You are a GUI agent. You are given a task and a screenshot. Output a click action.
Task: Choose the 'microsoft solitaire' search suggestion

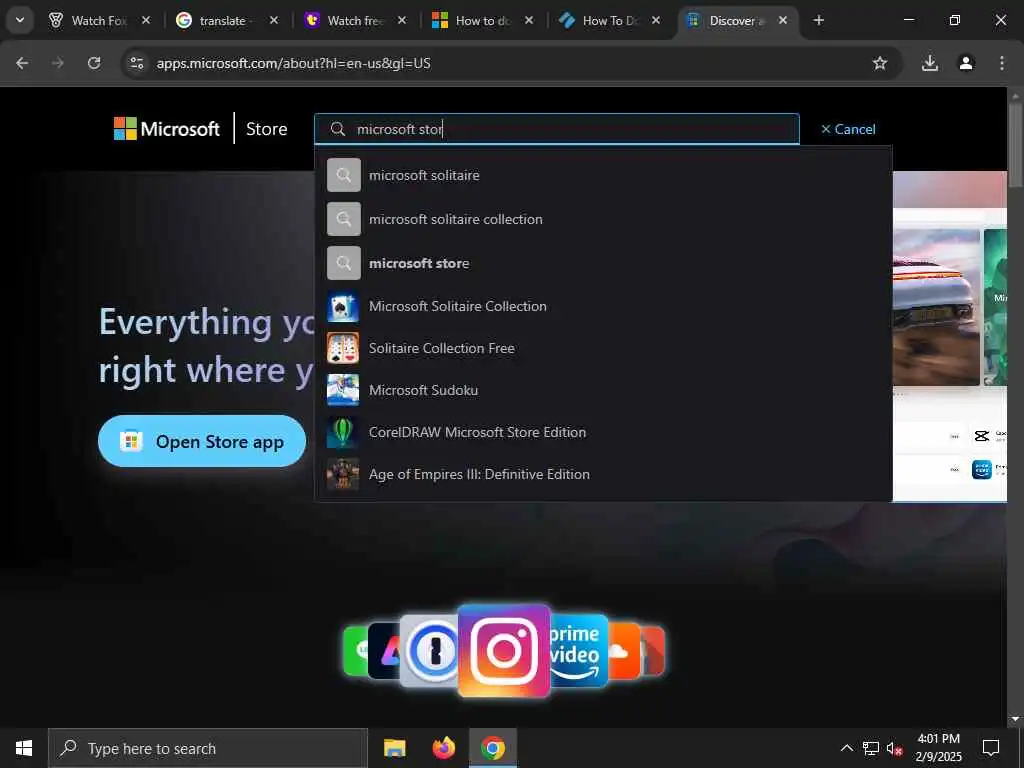point(603,175)
